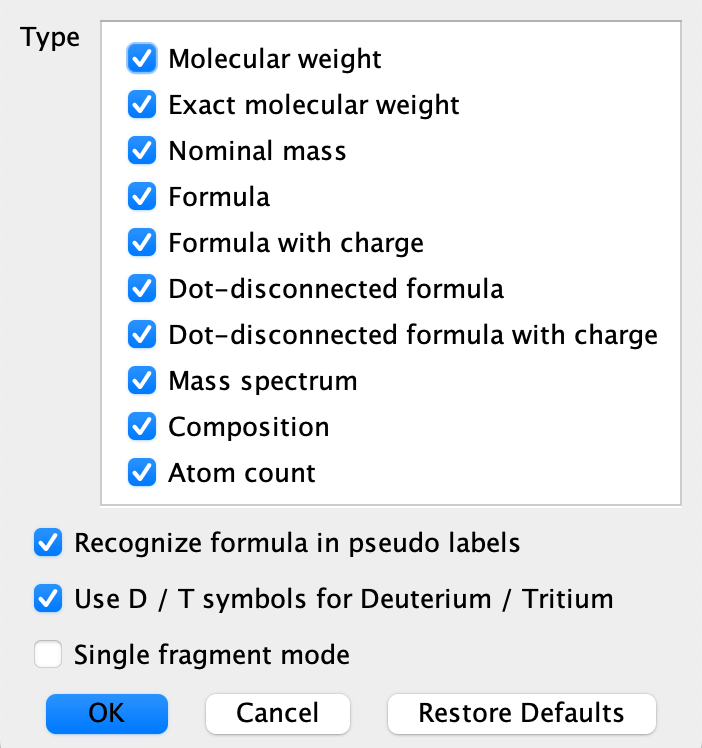Untick the Formula checkbox
702x748 pixels.
143,197
